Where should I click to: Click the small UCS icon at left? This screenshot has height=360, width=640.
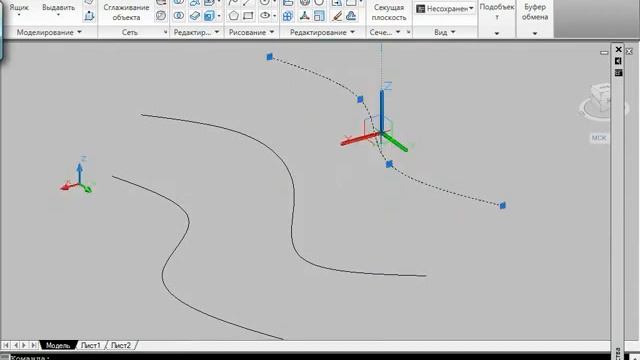click(x=77, y=176)
